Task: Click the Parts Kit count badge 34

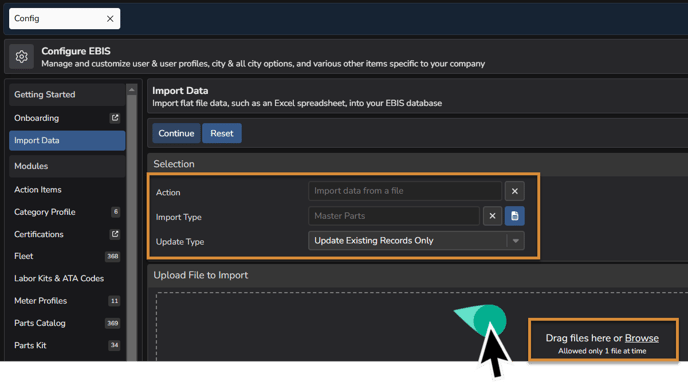Action: [115, 345]
